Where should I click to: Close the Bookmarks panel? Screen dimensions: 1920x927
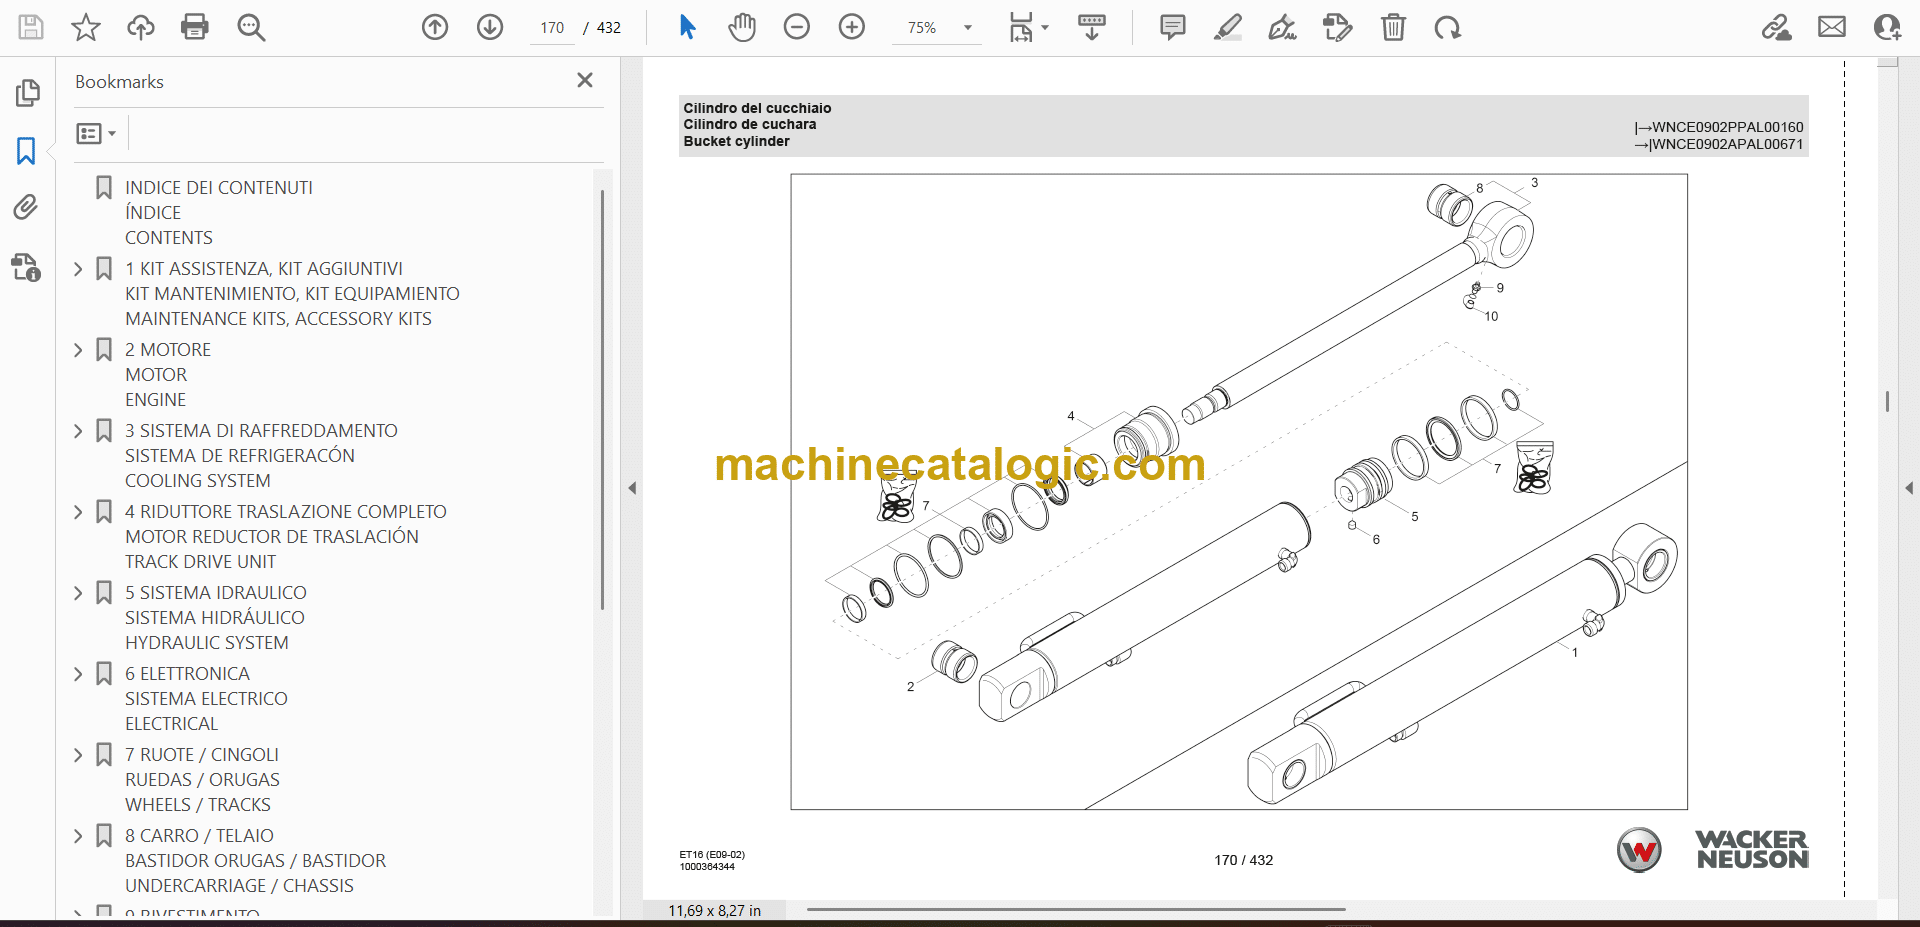585,80
